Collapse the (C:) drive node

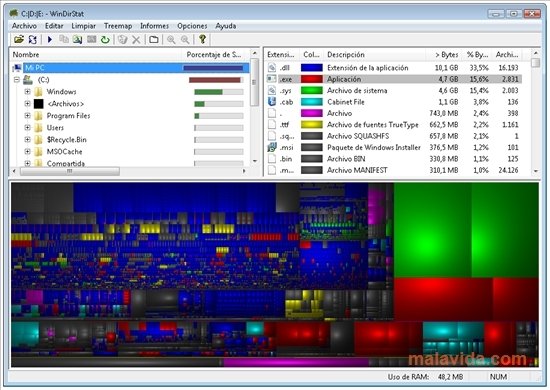point(16,80)
